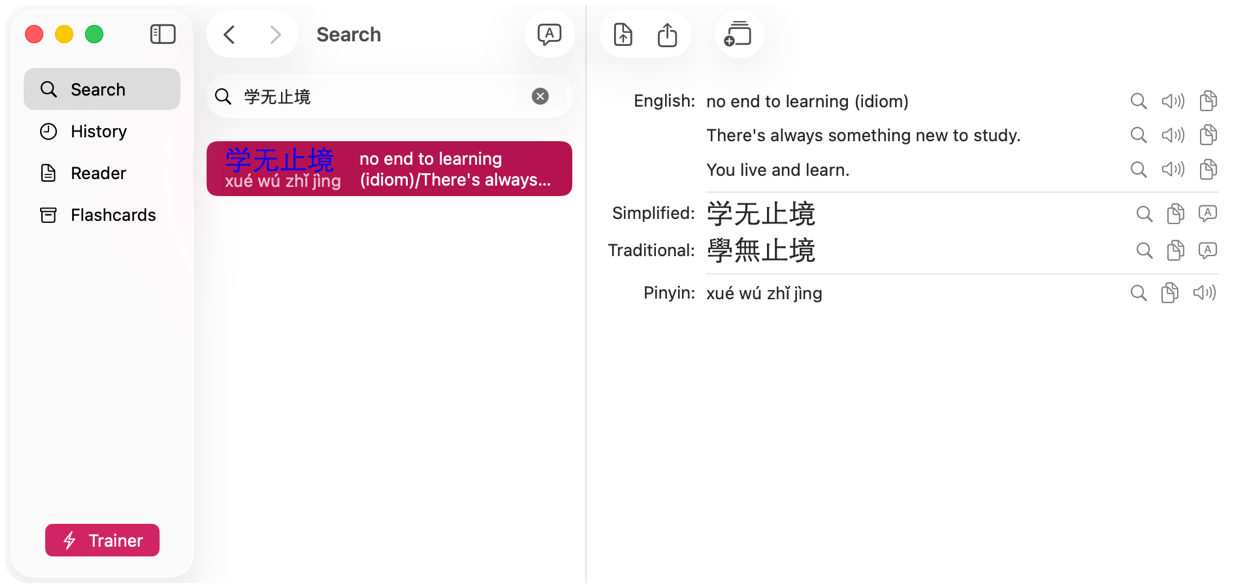Play audio for 'no end to learning'

point(1173,101)
